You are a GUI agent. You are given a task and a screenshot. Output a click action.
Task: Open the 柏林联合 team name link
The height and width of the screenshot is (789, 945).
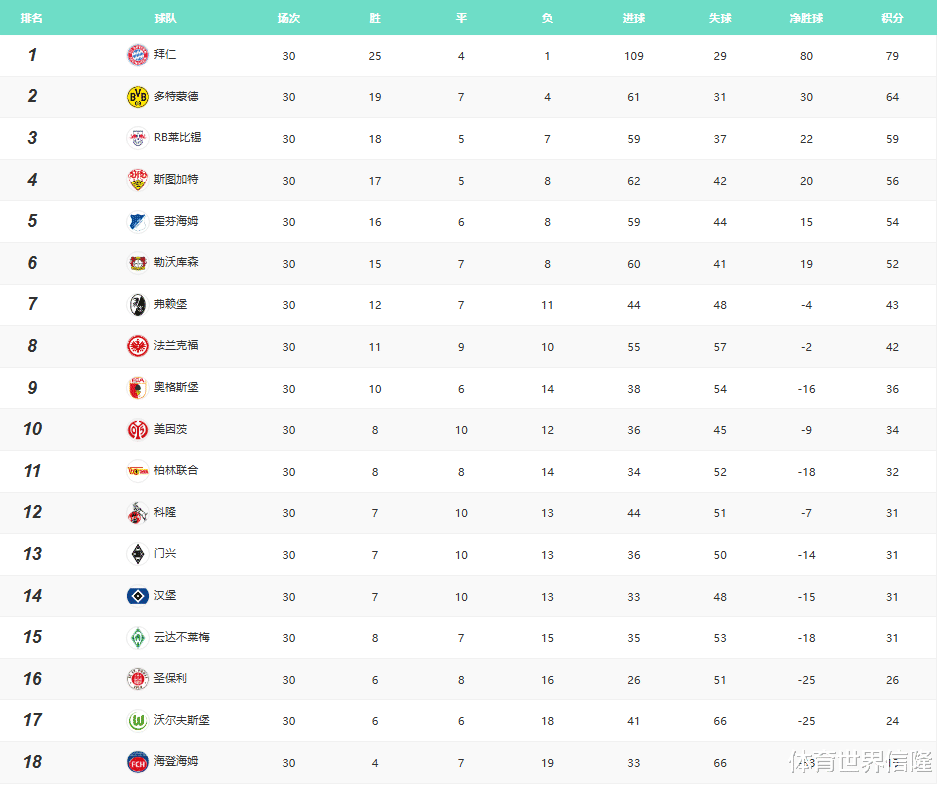[x=176, y=470]
